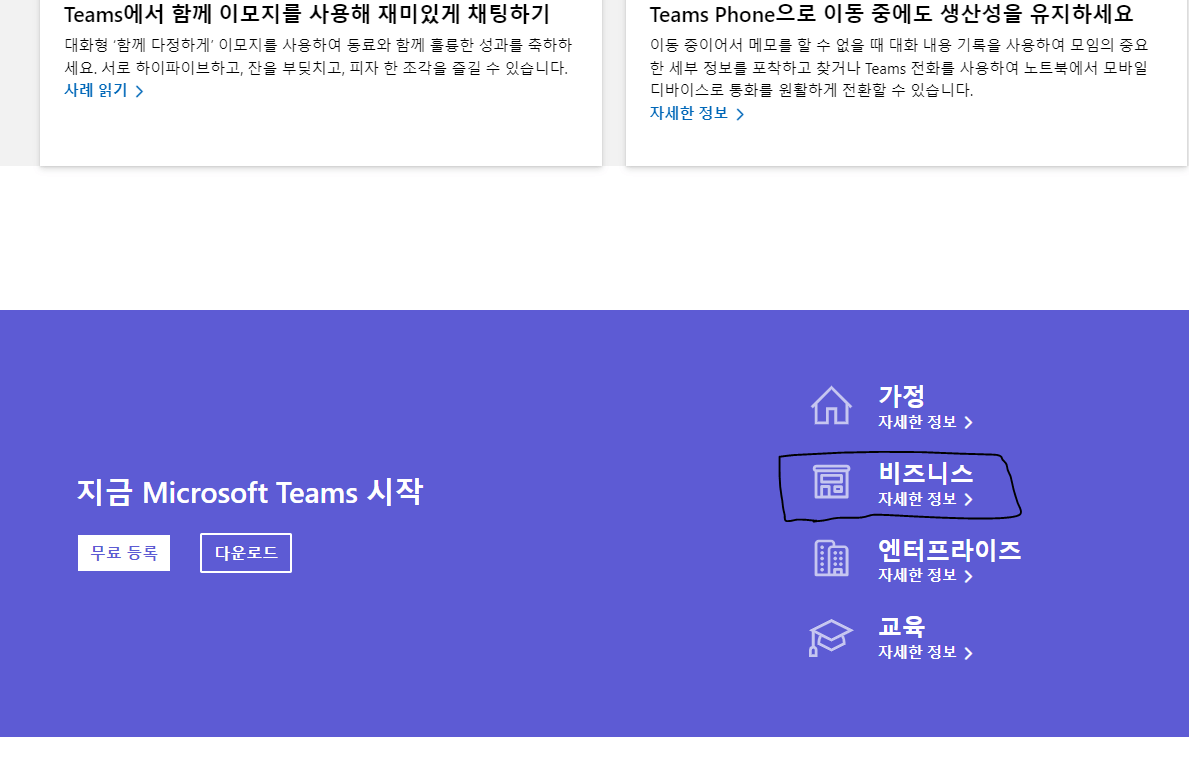The height and width of the screenshot is (762, 1189).
Task: Open 자세한 정보 link under 가정
Action: coord(925,422)
